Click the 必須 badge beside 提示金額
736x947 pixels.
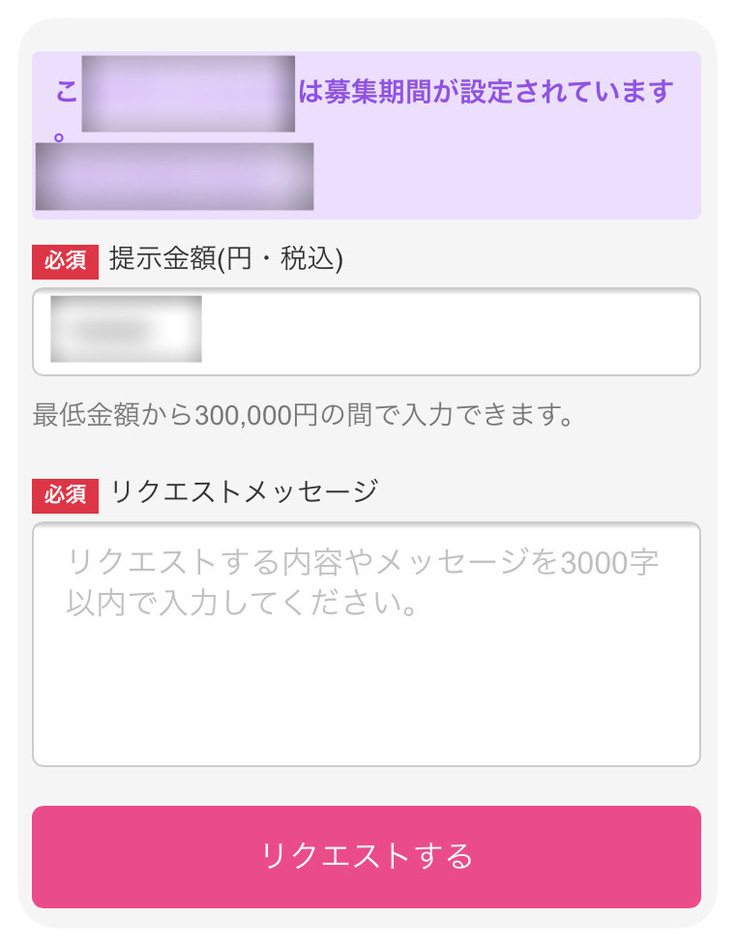click(65, 261)
